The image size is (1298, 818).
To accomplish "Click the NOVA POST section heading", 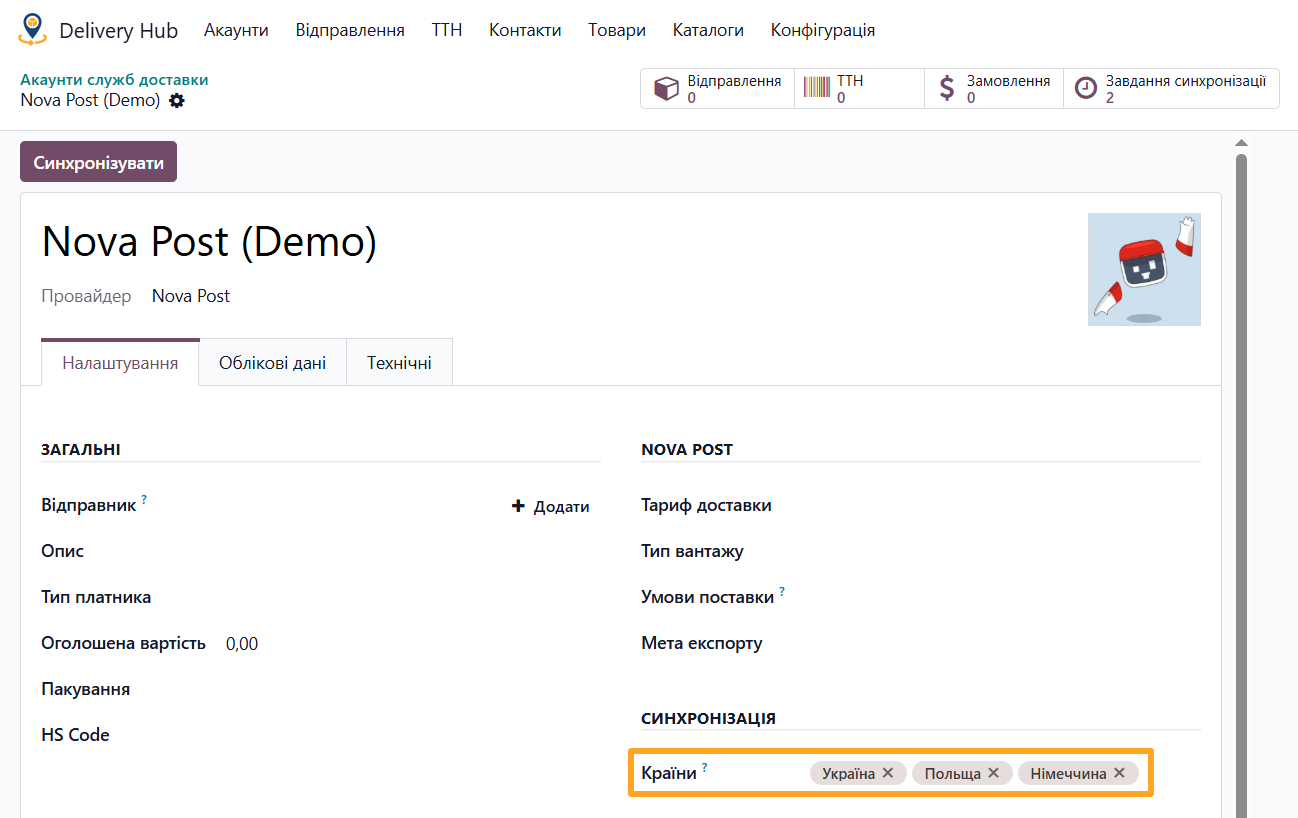I will coord(687,450).
